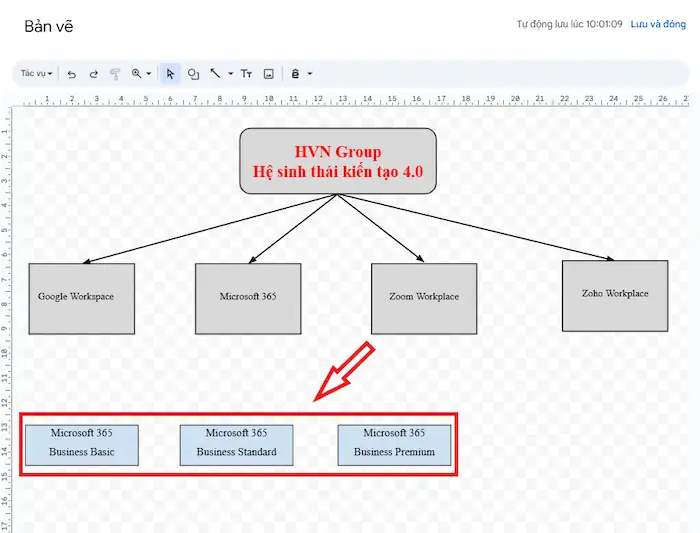
Task: Open the Word art insert icon
Action: click(x=295, y=74)
